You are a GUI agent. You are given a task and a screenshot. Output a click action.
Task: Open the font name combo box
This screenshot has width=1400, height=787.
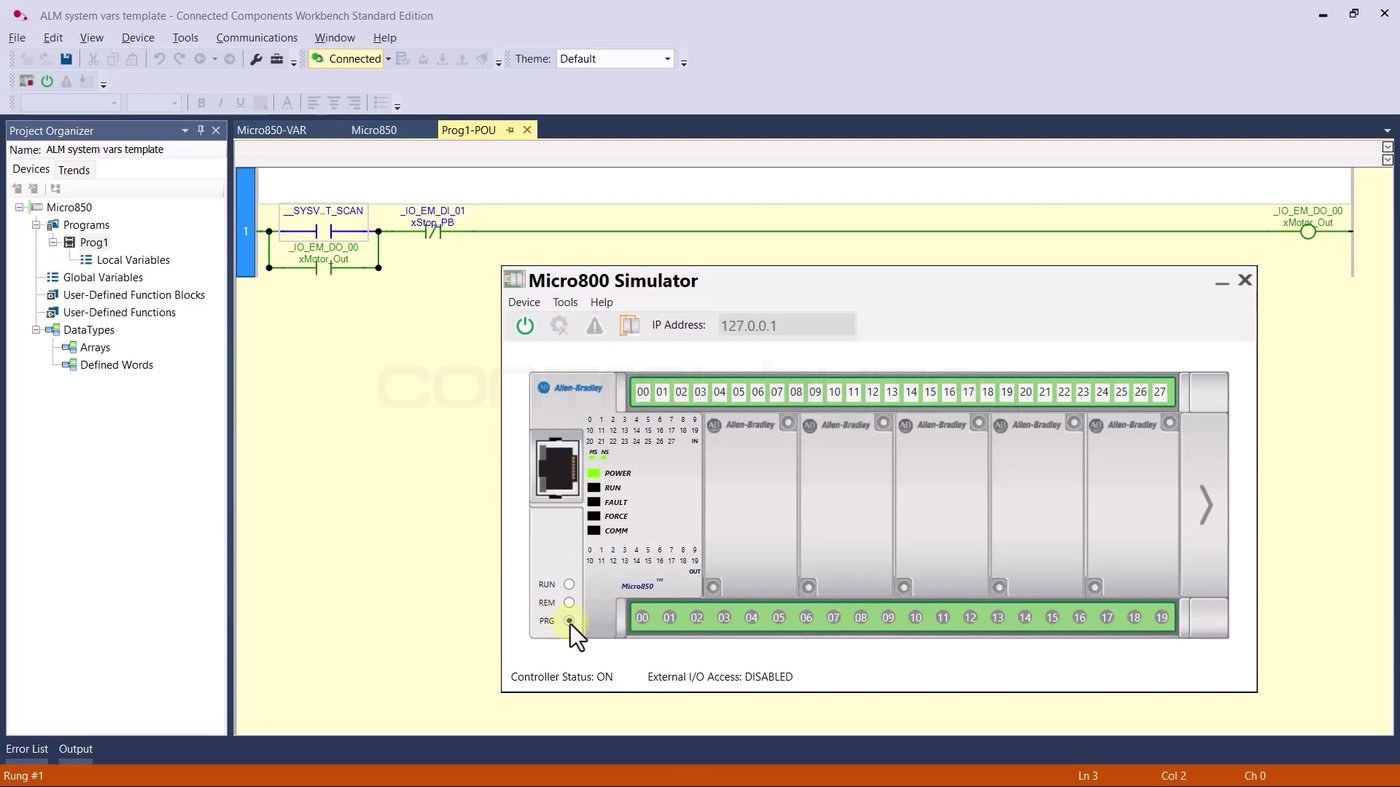[70, 103]
